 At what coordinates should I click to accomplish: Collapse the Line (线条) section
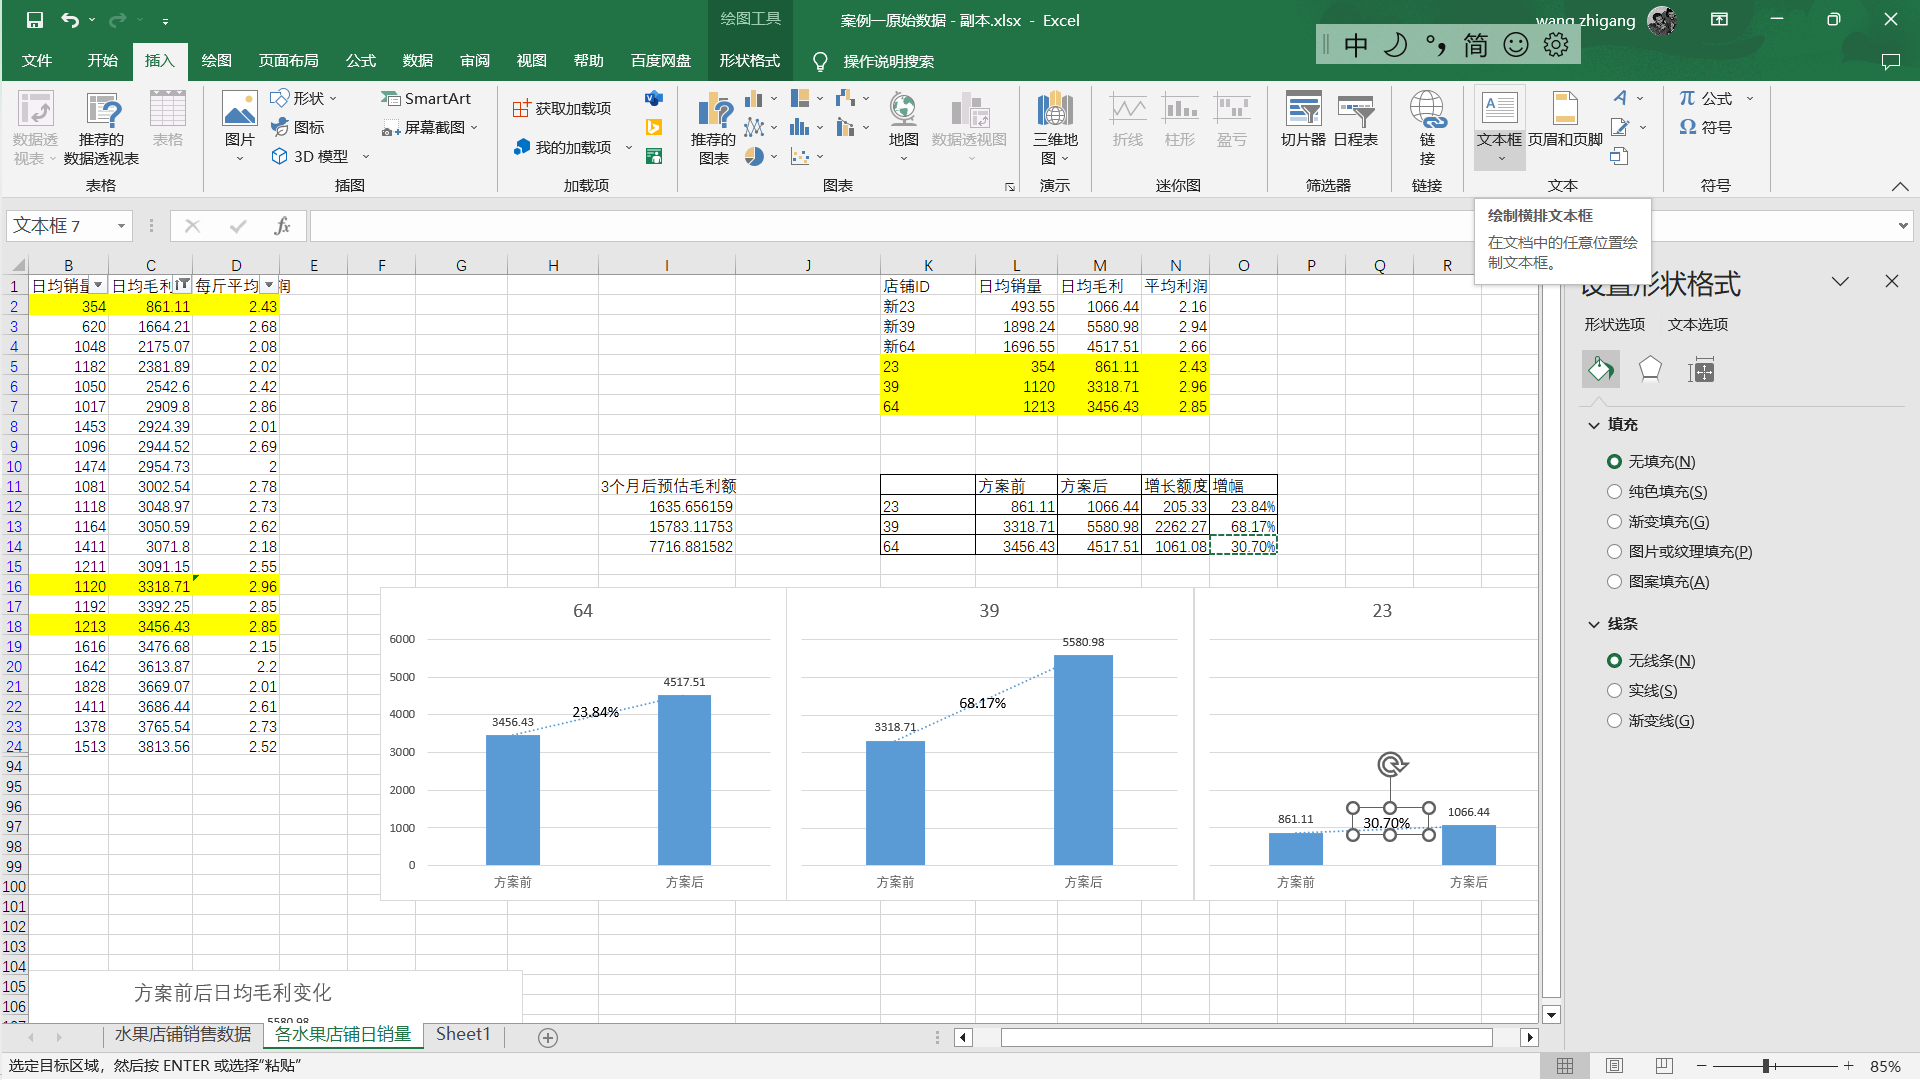click(1594, 624)
